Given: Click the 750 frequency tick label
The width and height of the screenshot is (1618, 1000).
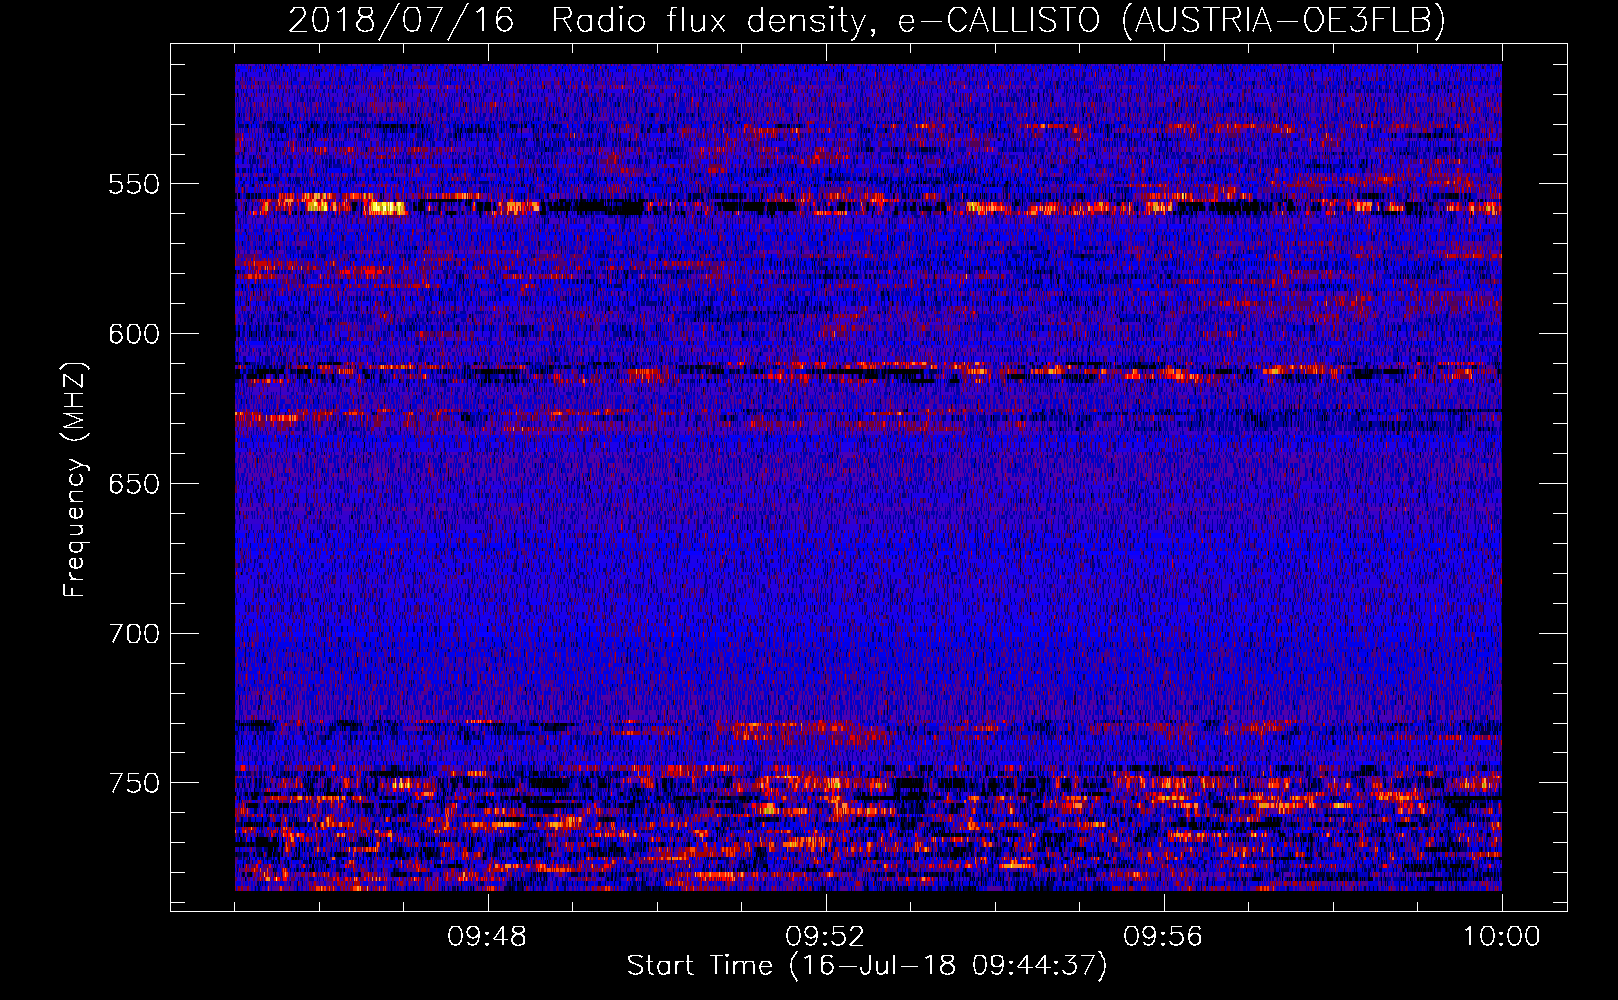Looking at the screenshot, I should pos(134,783).
